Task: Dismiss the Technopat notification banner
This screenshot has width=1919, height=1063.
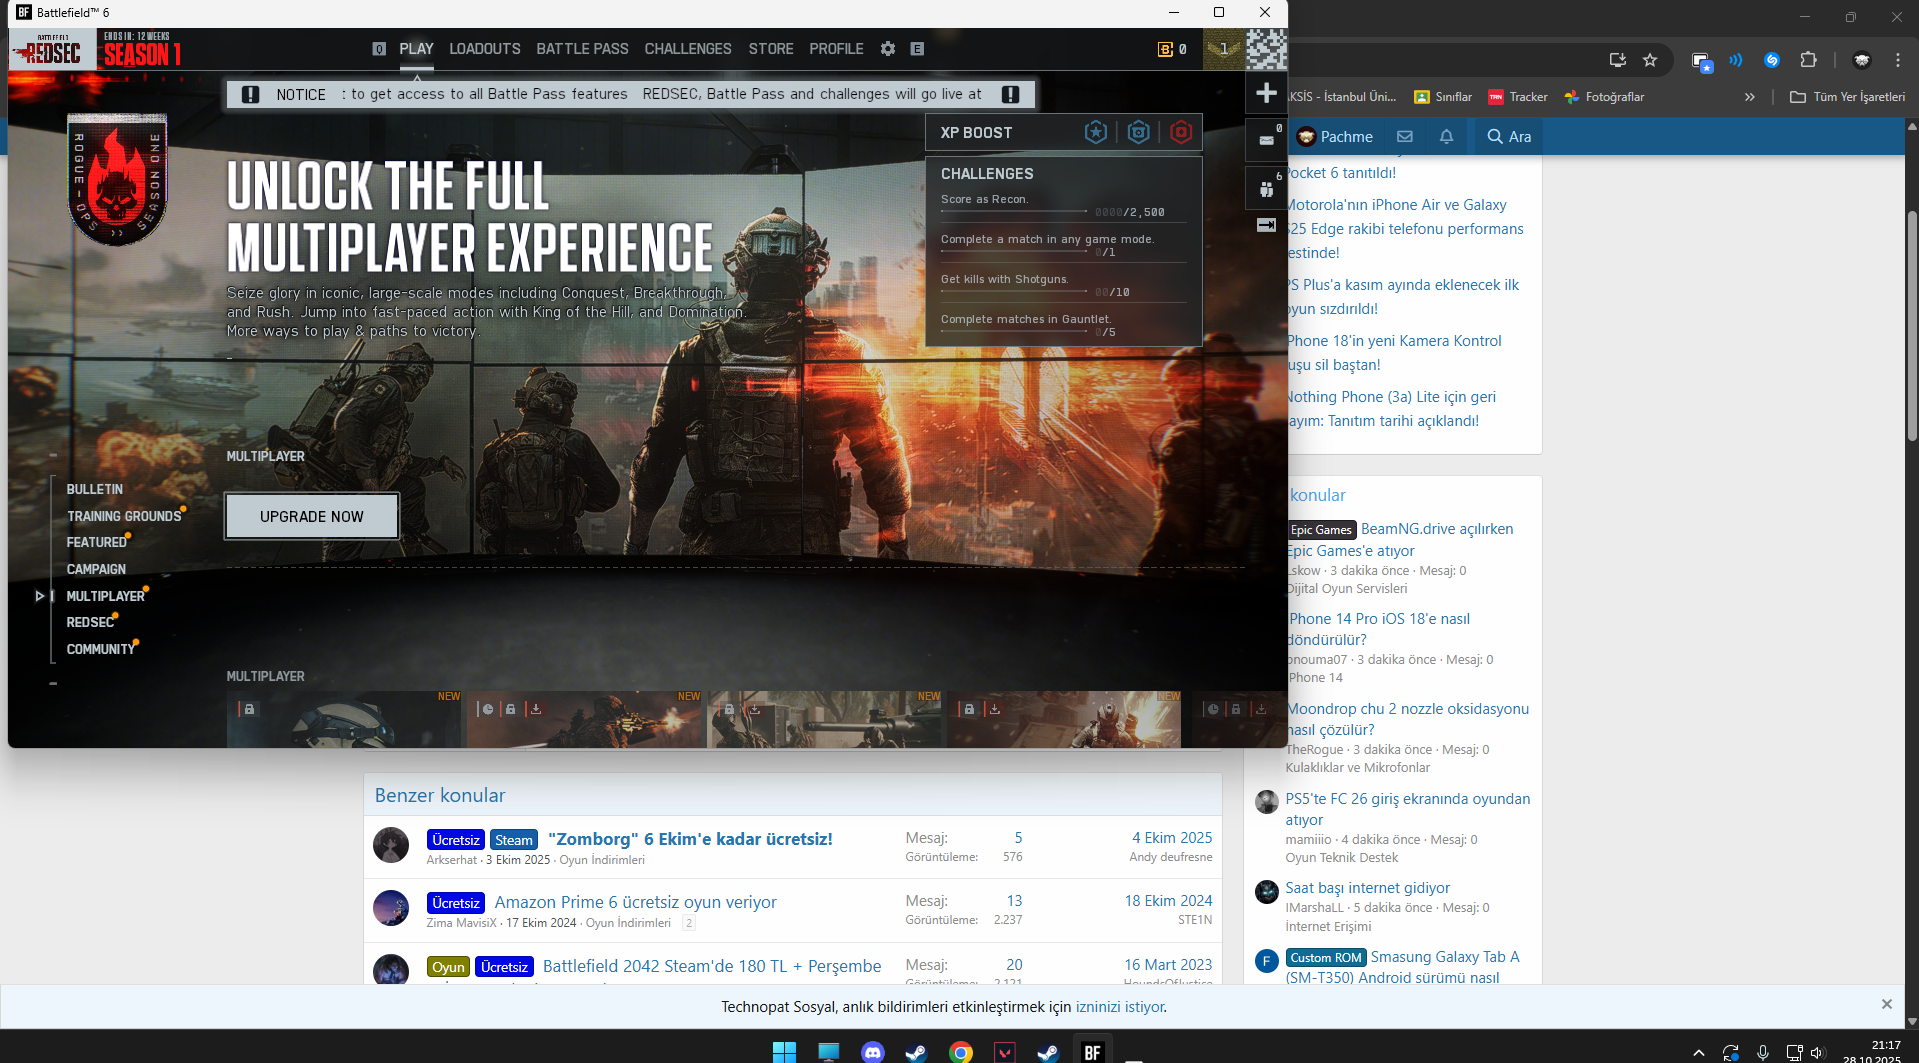Action: coord(1886,1004)
